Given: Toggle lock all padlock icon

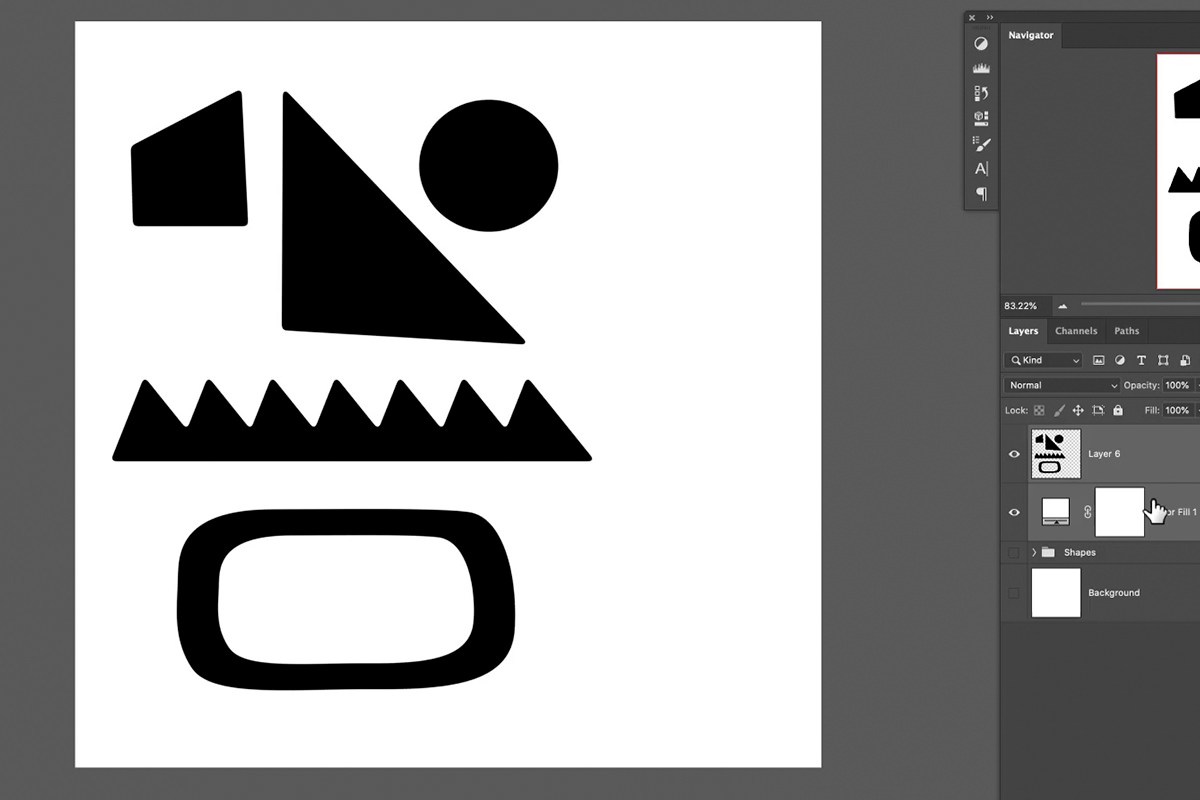Looking at the screenshot, I should 1118,410.
